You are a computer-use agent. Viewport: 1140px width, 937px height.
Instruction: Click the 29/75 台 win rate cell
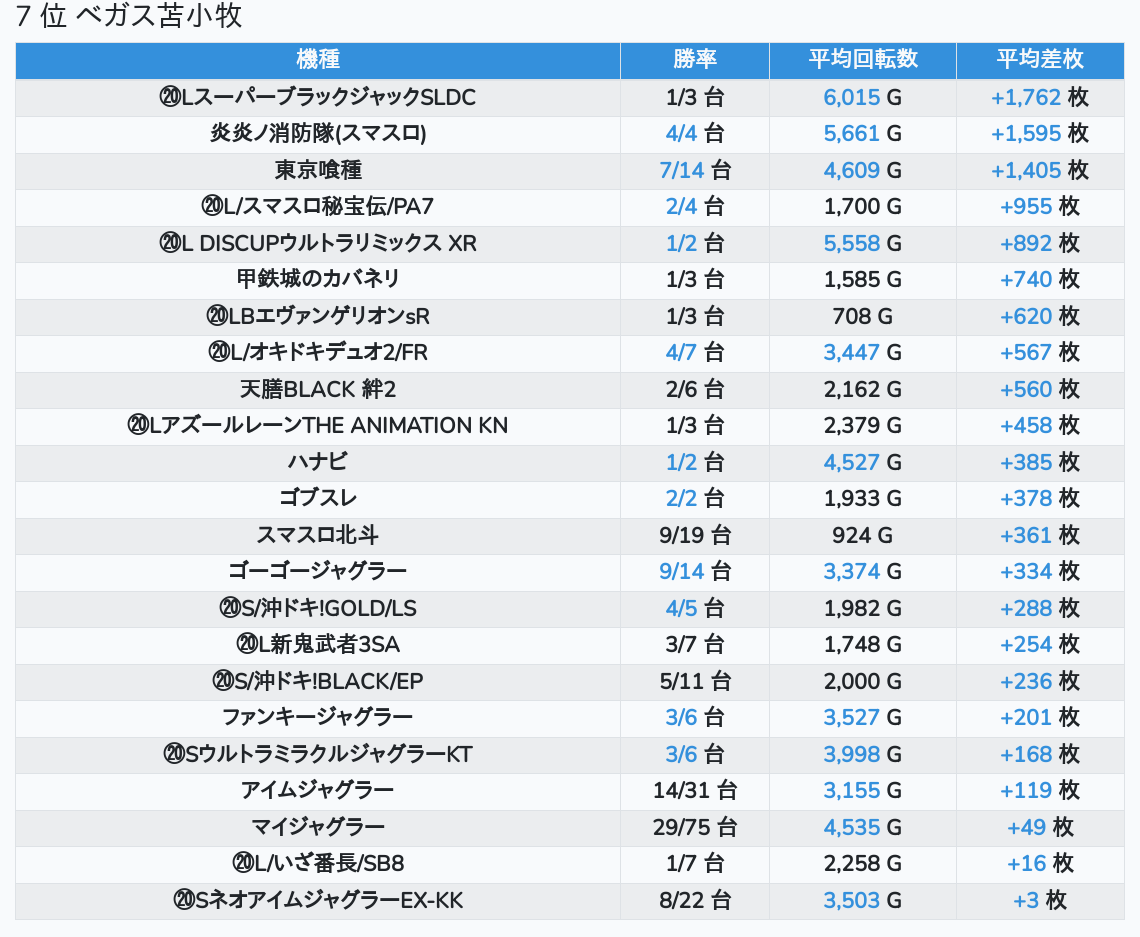click(694, 827)
